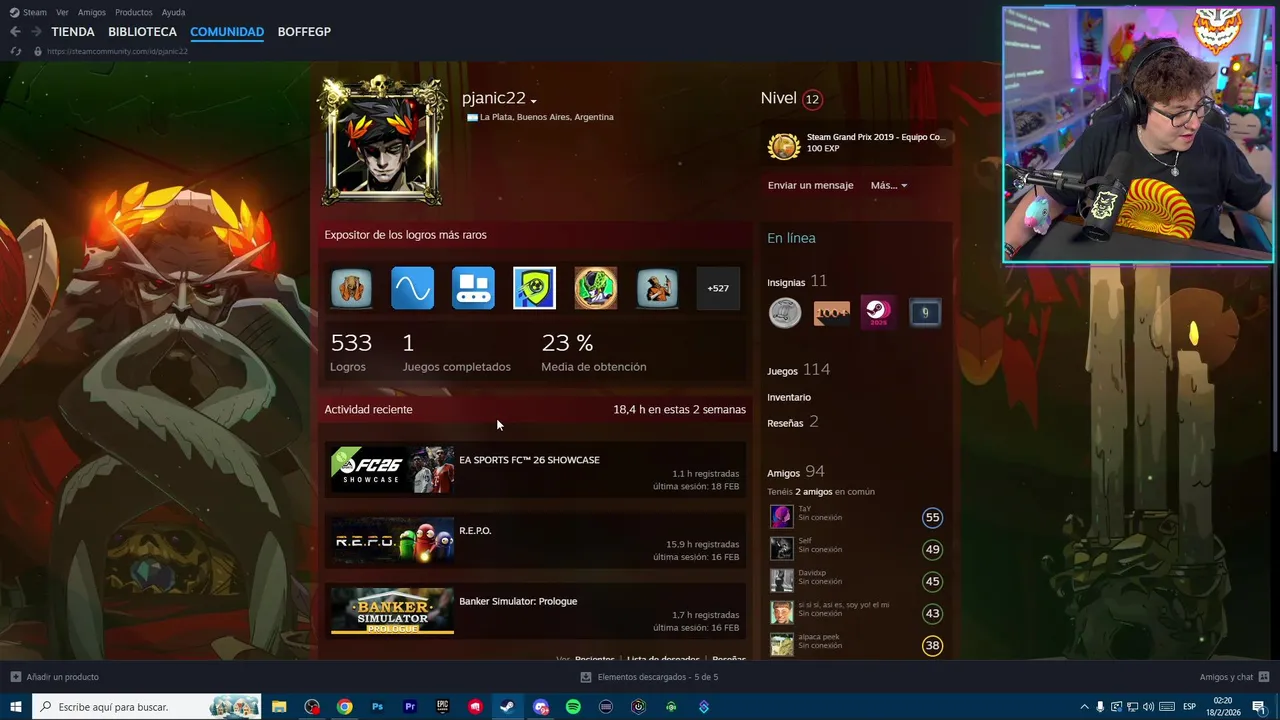
Task: Click the EA SPORTS FC™ 26 SHOWCASE title
Action: 529,460
